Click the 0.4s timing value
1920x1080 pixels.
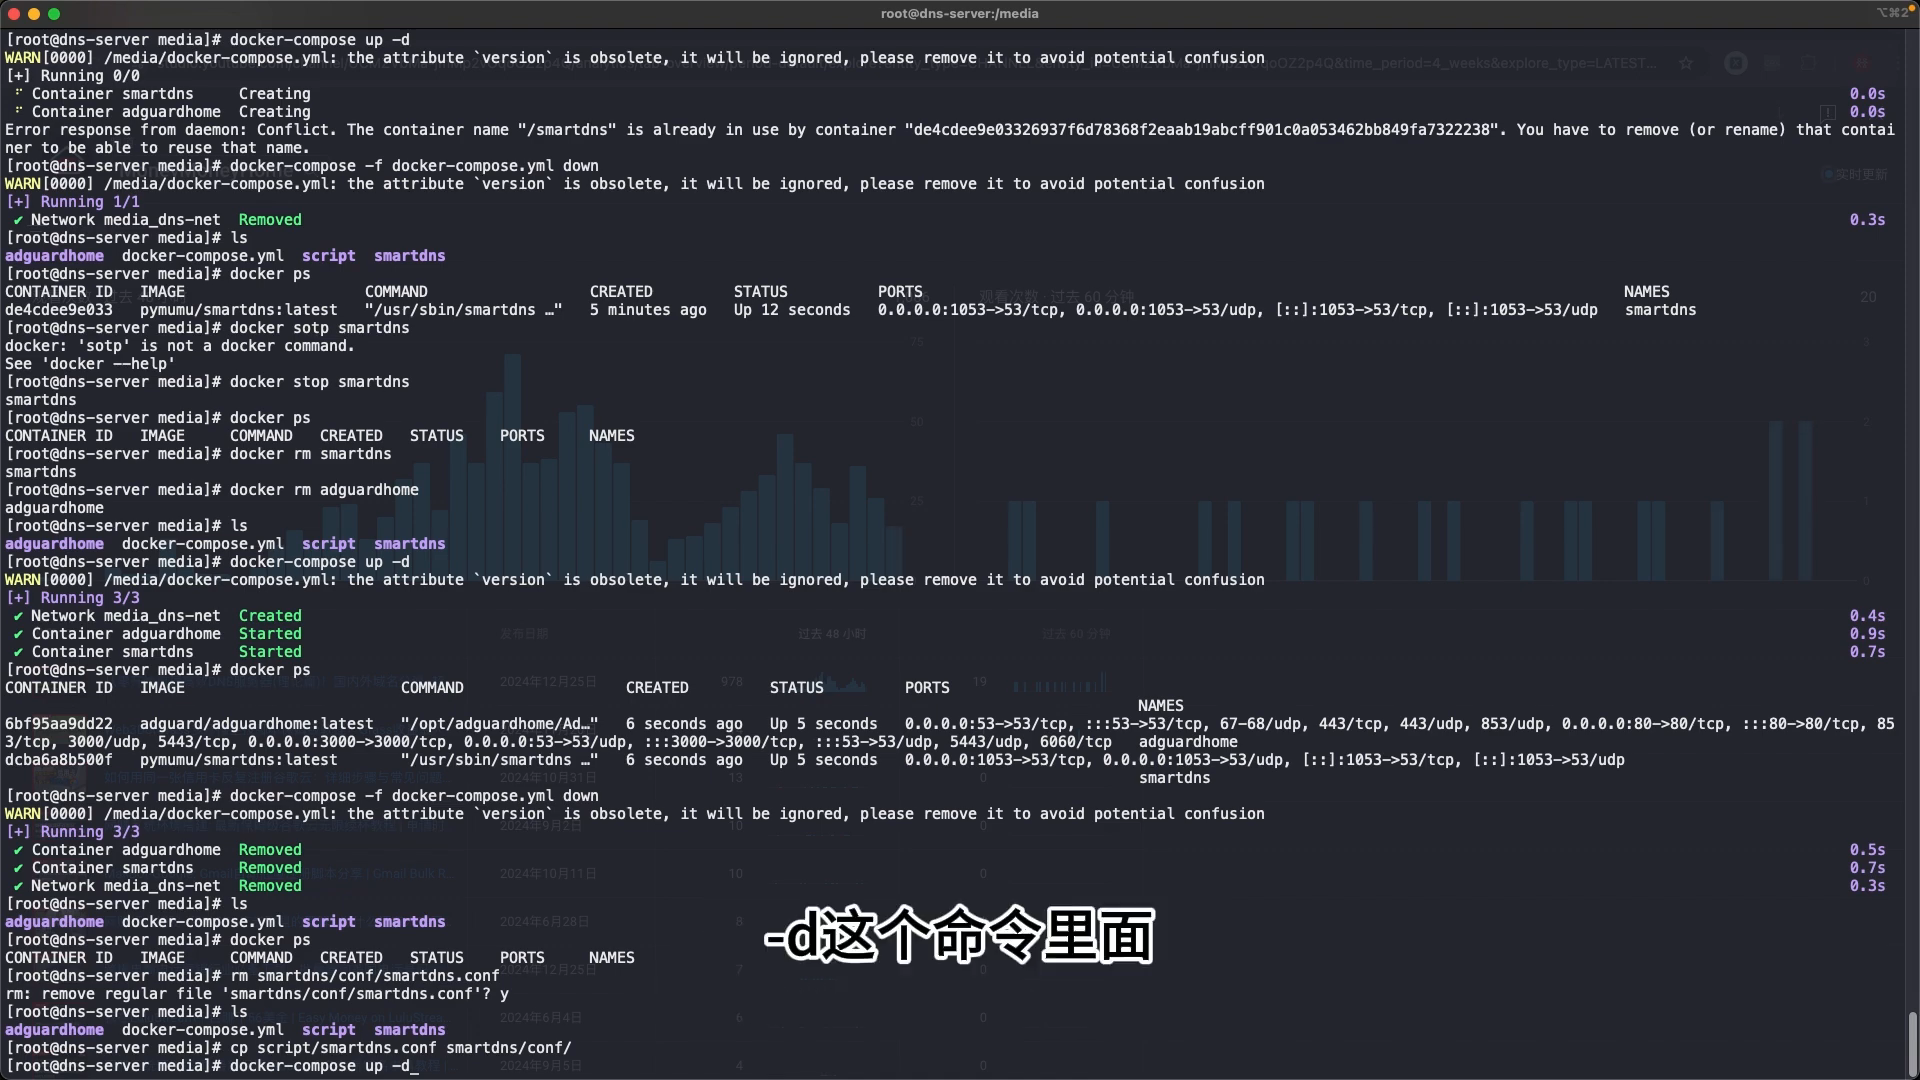coord(1867,616)
